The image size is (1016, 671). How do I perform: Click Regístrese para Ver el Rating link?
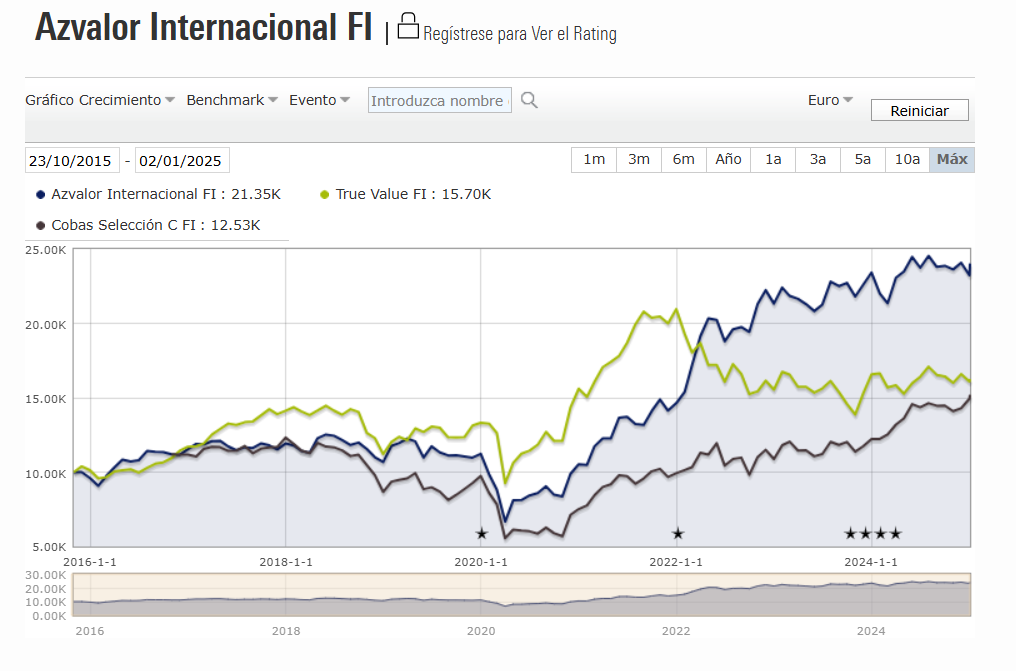(520, 34)
